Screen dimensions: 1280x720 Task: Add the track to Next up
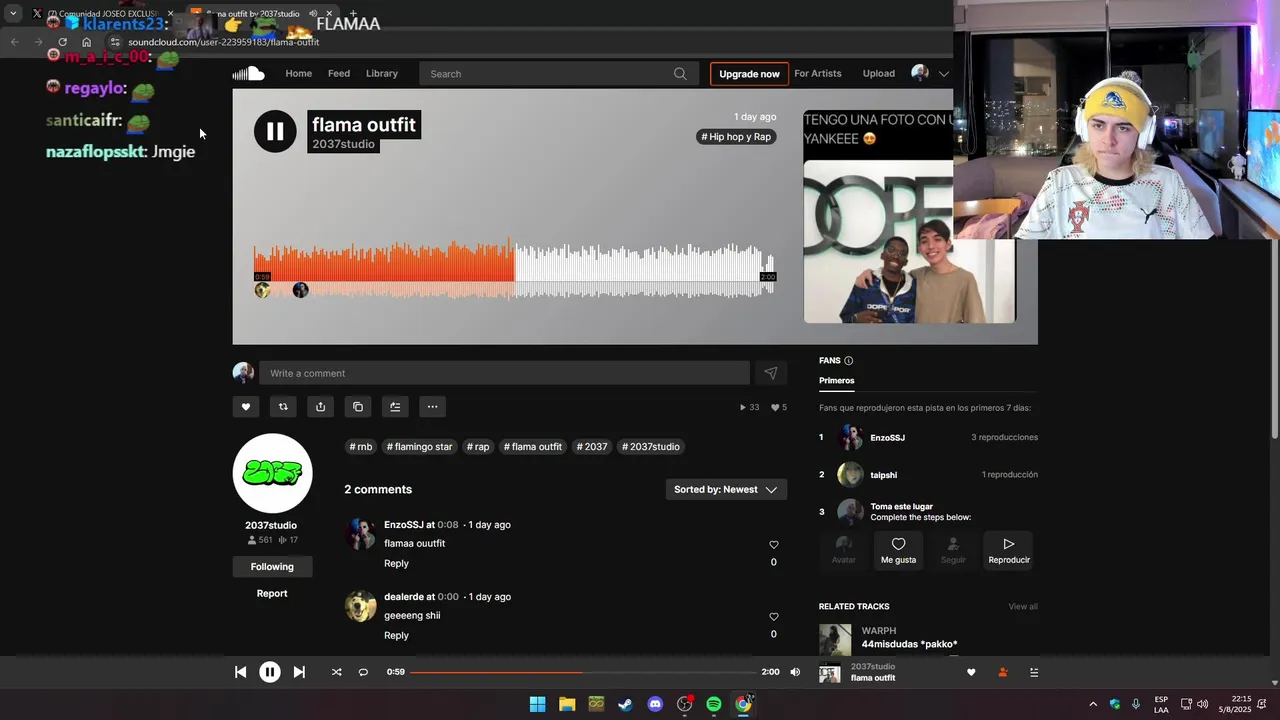tap(395, 407)
